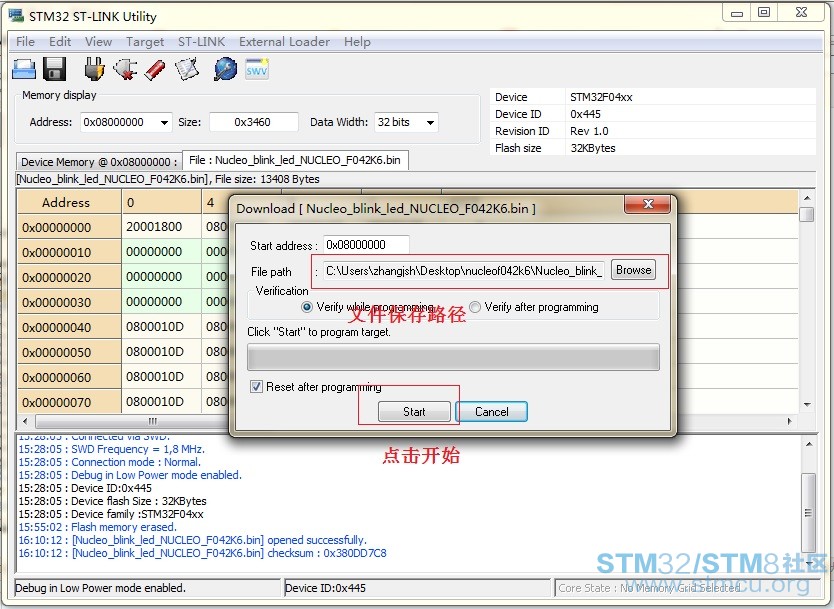Viewport: 834px width, 609px height.
Task: Open the Help menu
Action: tap(357, 41)
